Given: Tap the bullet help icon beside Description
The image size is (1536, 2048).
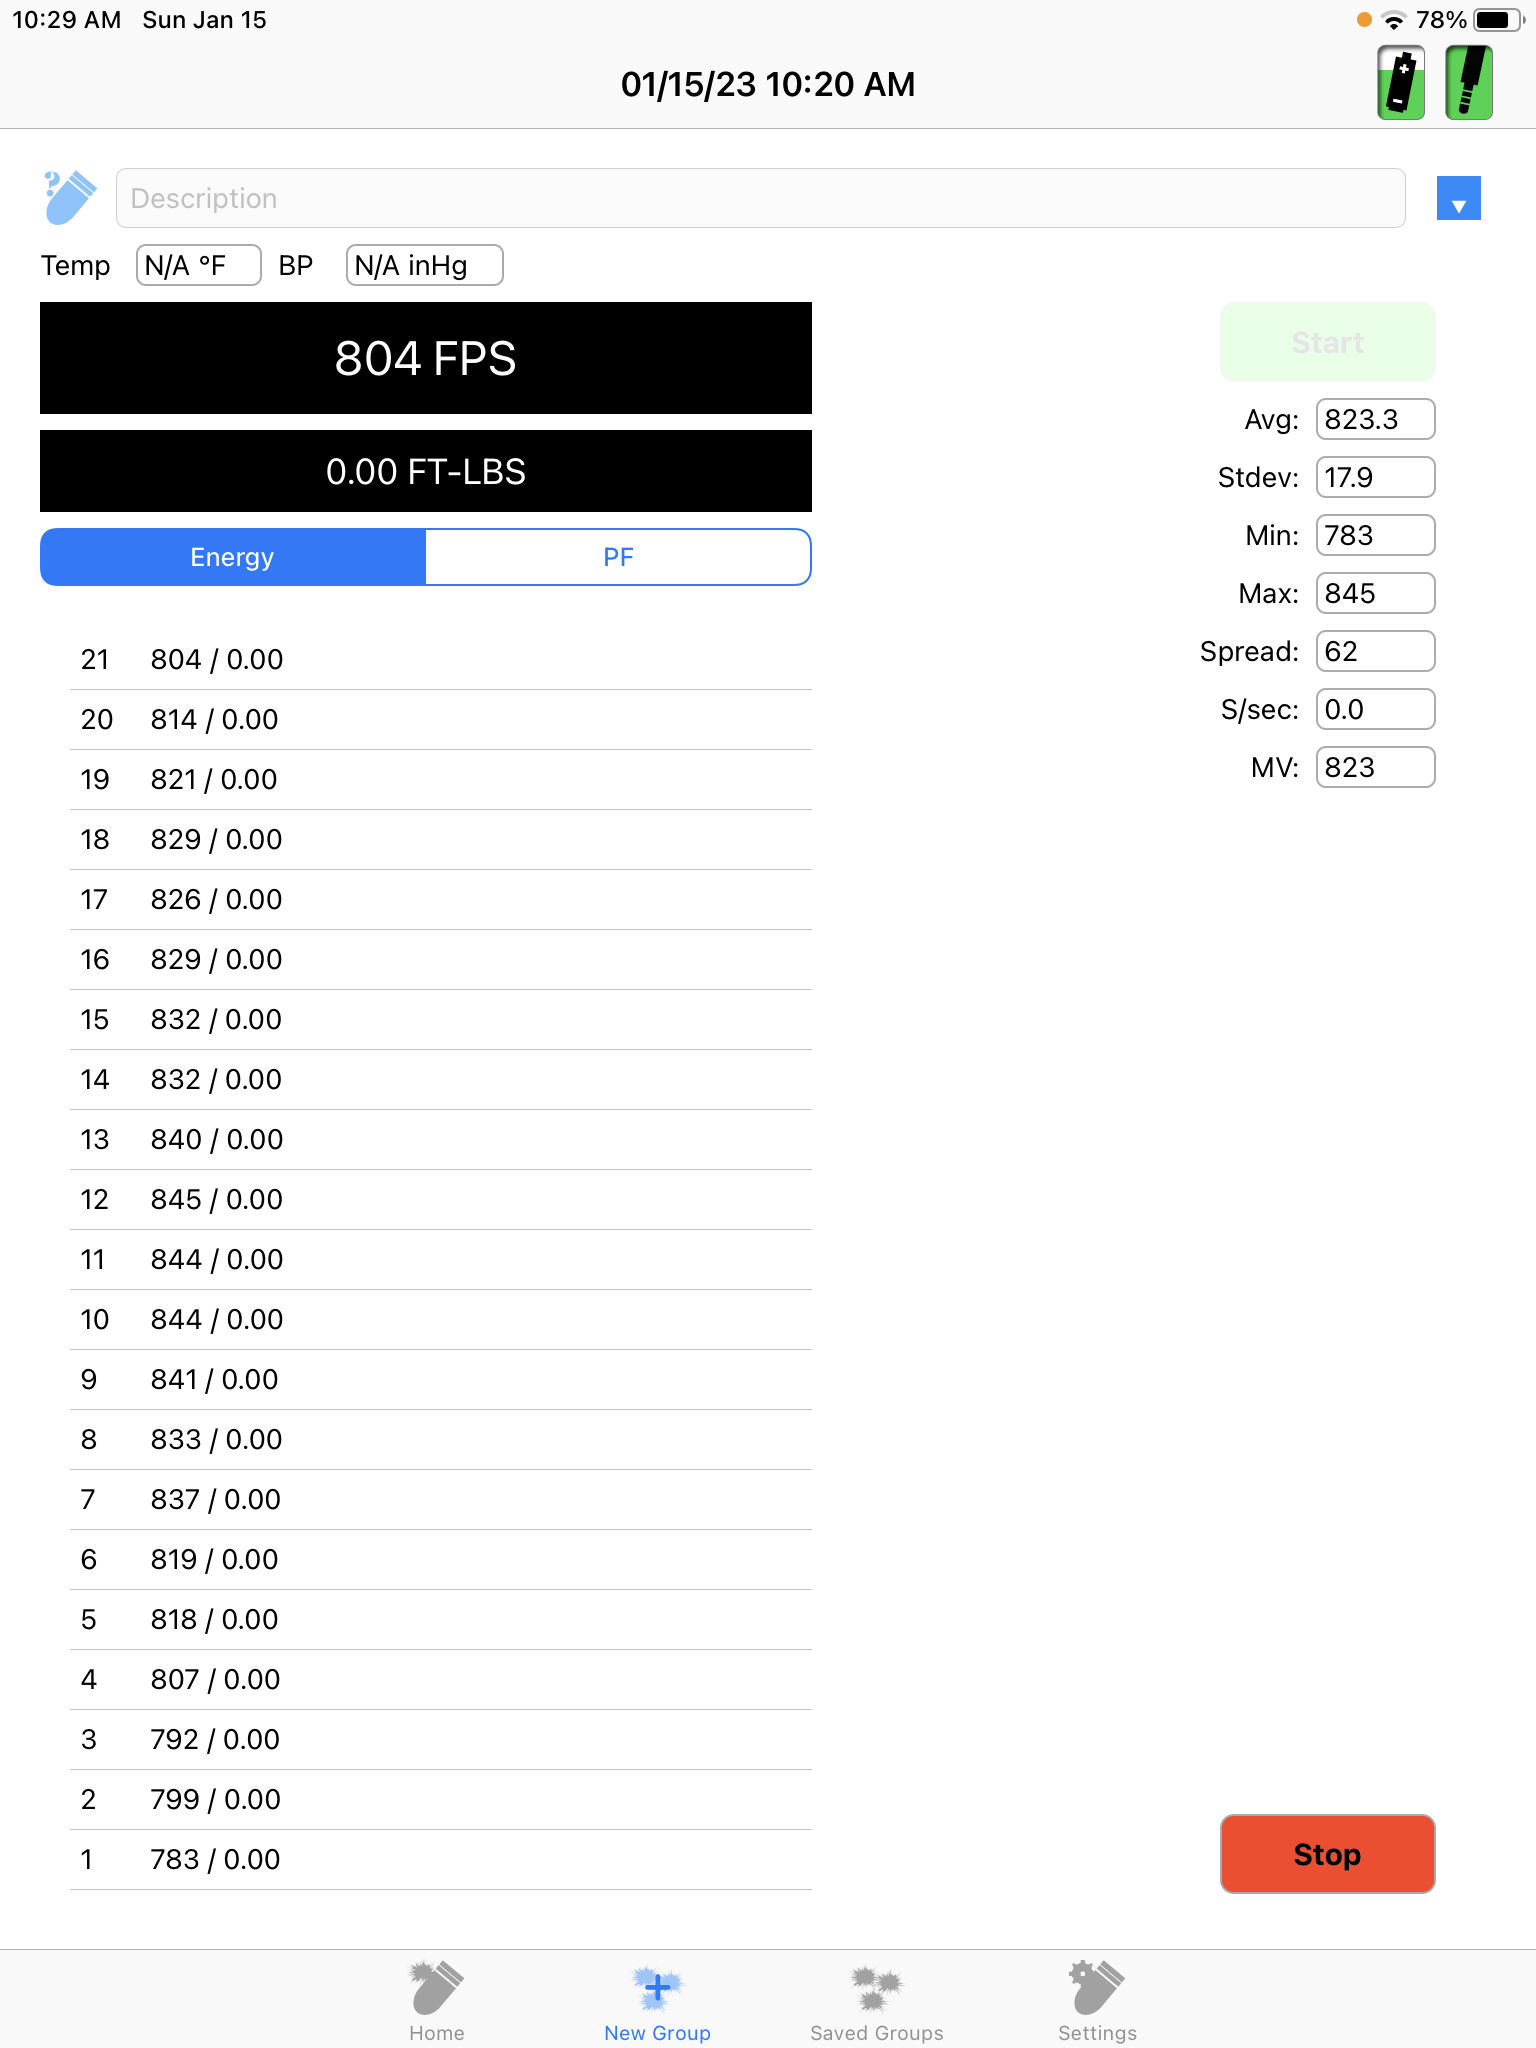Looking at the screenshot, I should (70, 197).
